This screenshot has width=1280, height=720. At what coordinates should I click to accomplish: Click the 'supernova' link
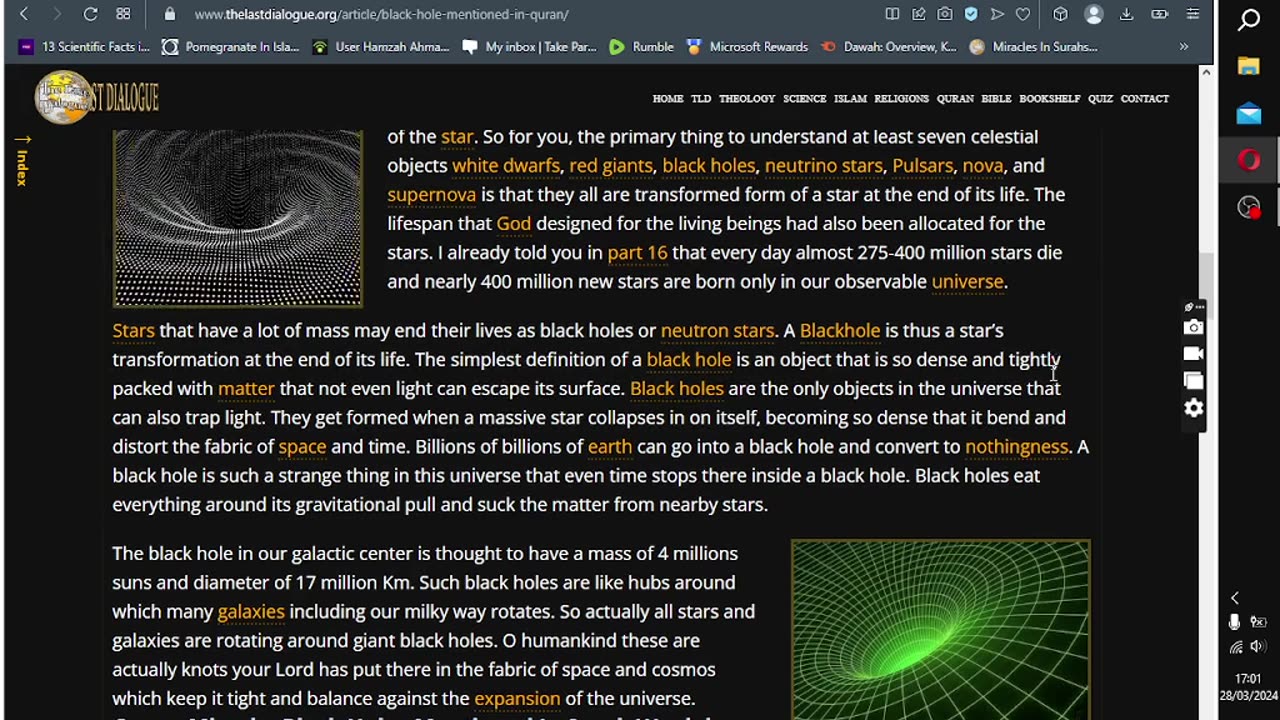(432, 194)
